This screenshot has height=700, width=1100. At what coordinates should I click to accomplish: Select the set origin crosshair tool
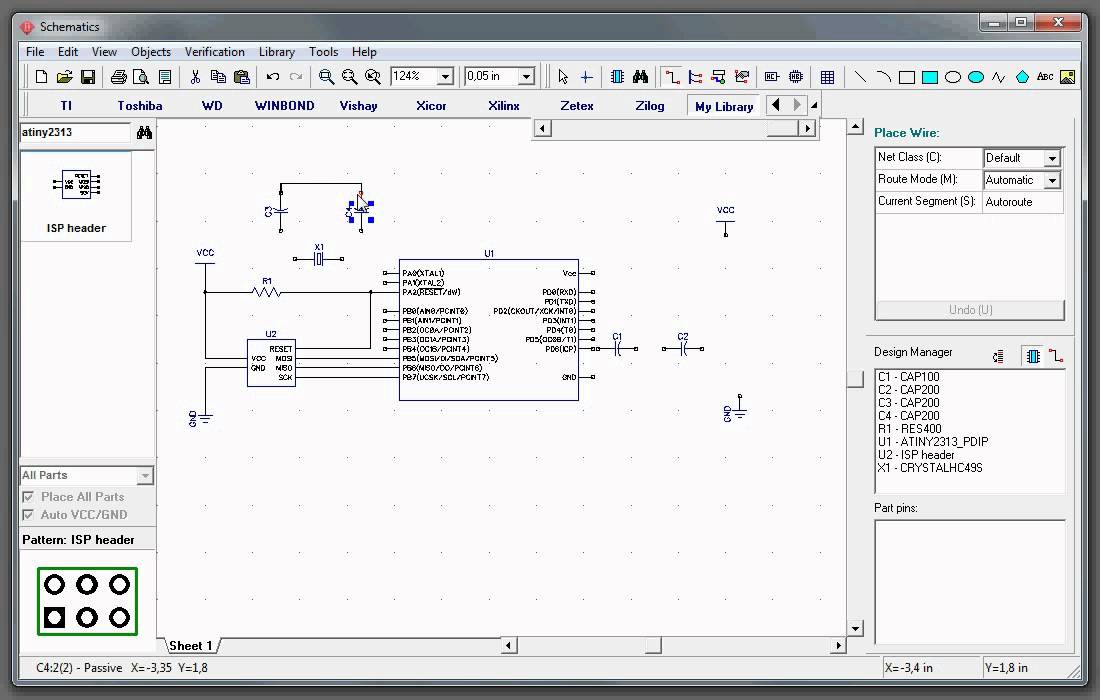pyautogui.click(x=586, y=76)
